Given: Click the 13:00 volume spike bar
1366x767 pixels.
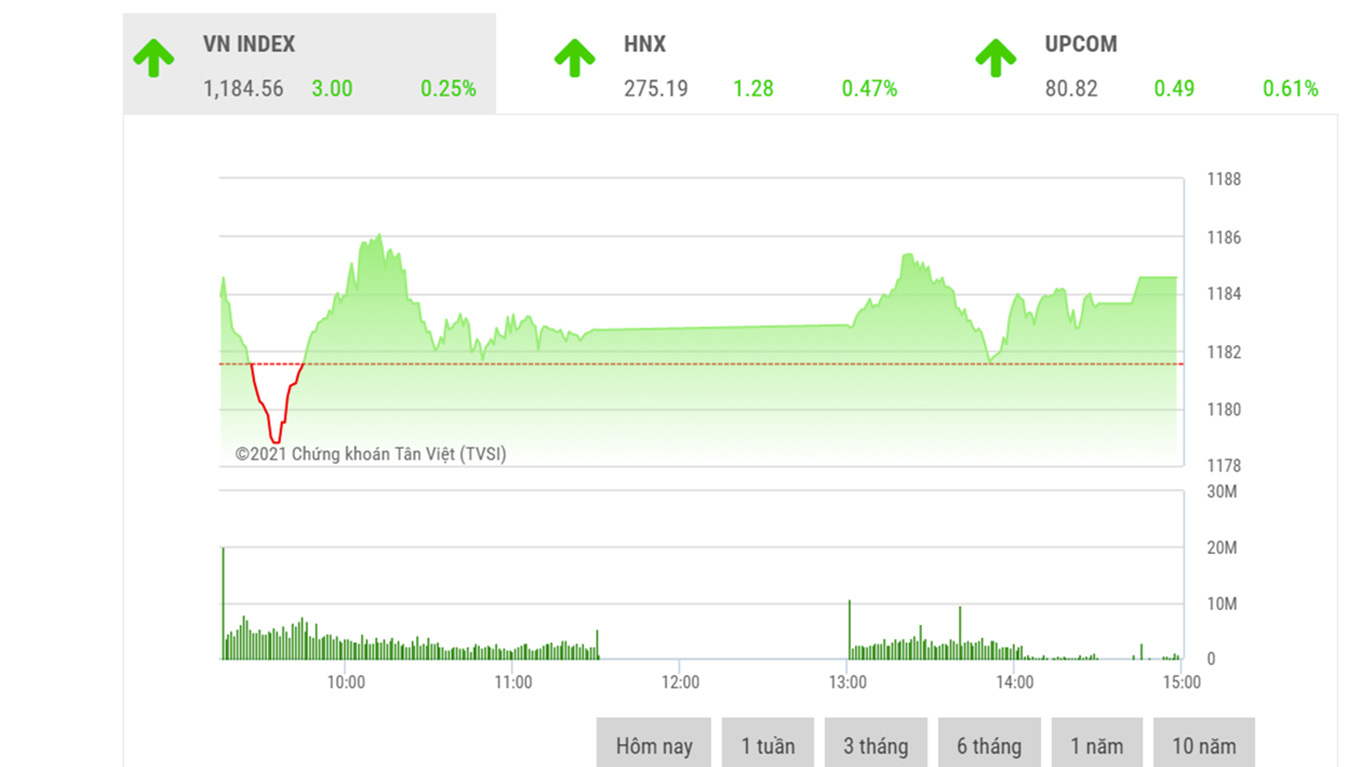Looking at the screenshot, I should [x=849, y=629].
